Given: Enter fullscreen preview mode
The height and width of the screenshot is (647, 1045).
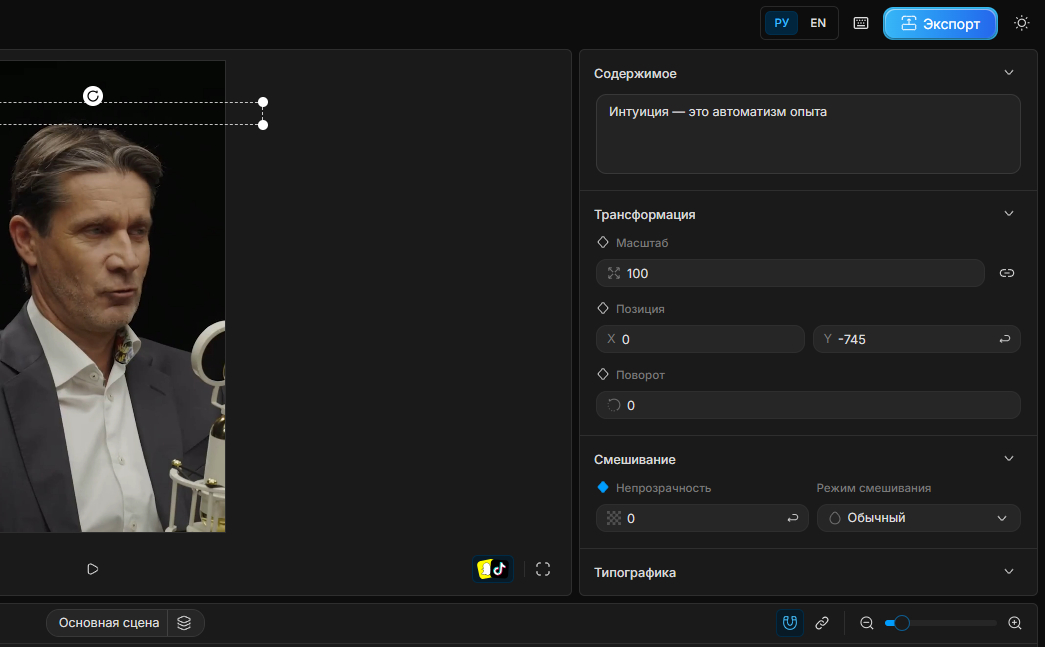Looking at the screenshot, I should coord(543,569).
